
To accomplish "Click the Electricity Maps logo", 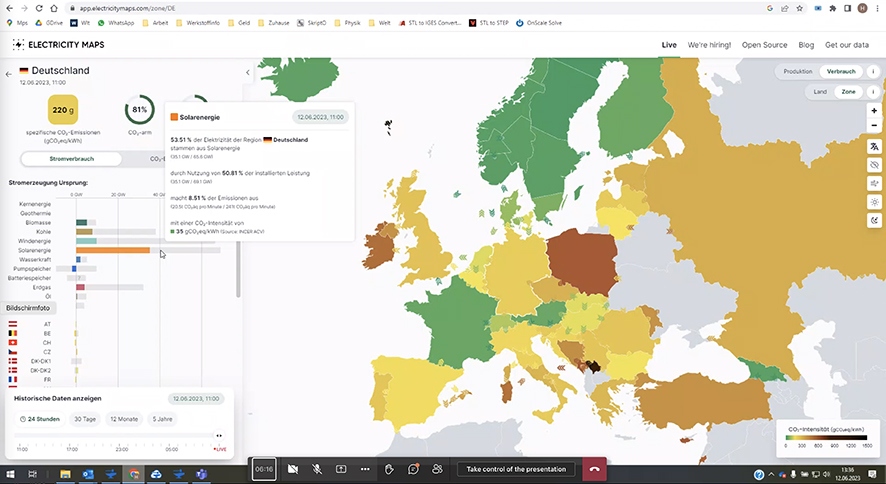I will coord(58,45).
